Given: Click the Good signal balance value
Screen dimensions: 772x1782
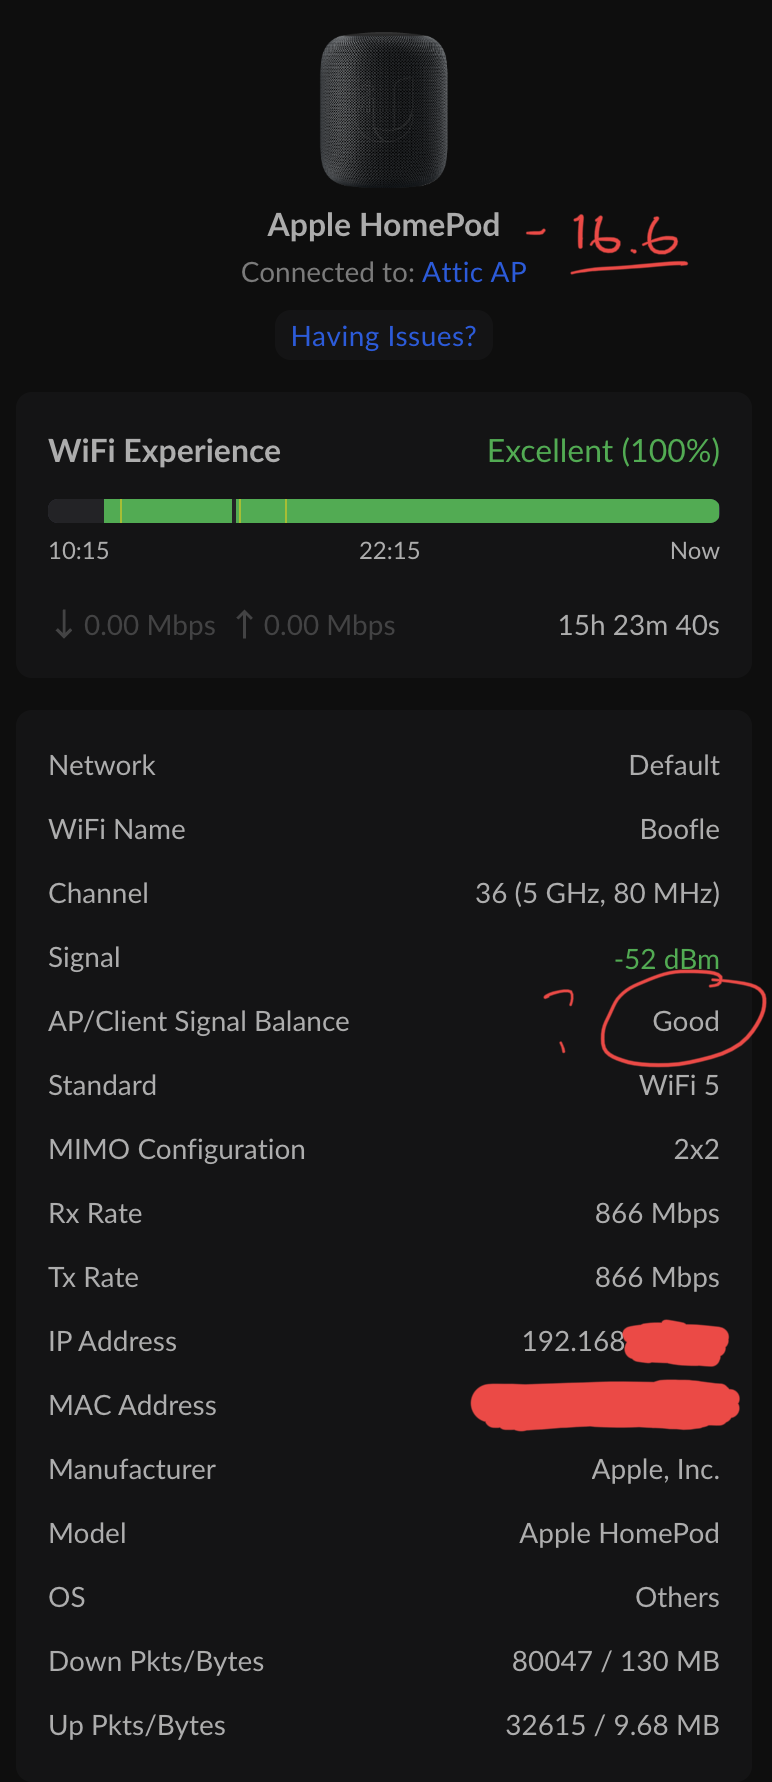Looking at the screenshot, I should click(x=686, y=1021).
